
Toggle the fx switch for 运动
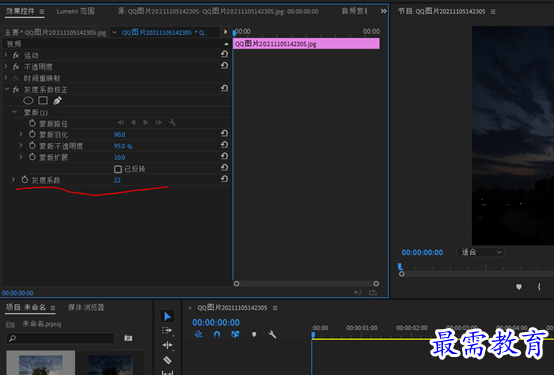16,55
